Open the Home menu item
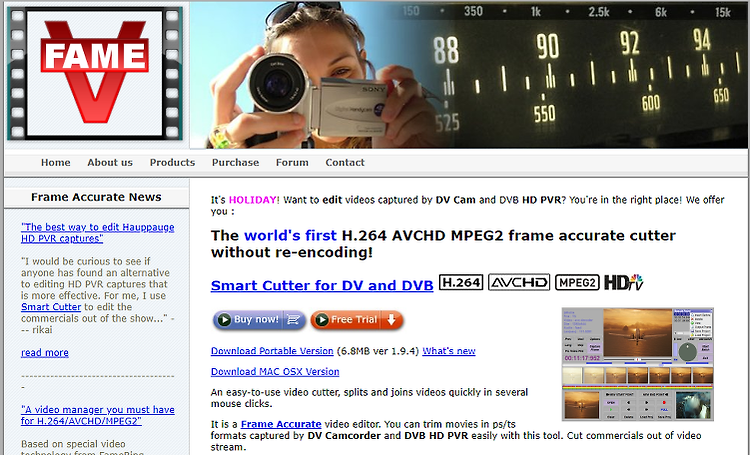The image size is (750, 455). pos(55,163)
